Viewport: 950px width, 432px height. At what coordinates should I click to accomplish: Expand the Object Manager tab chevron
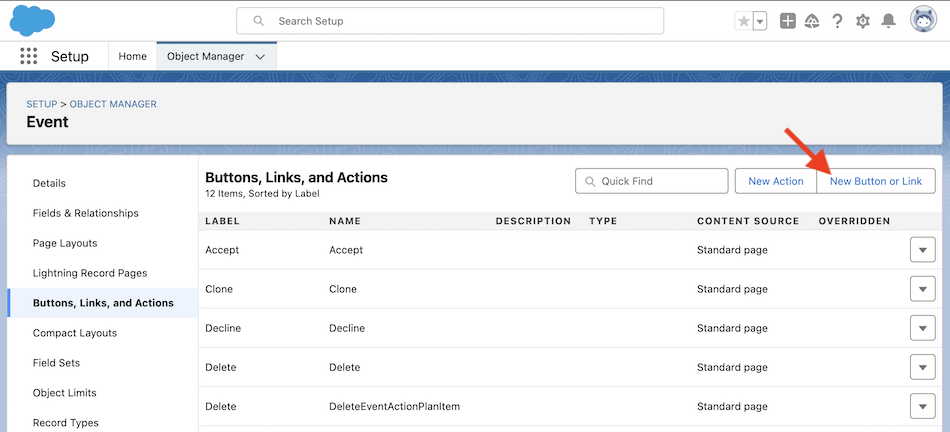[x=260, y=56]
